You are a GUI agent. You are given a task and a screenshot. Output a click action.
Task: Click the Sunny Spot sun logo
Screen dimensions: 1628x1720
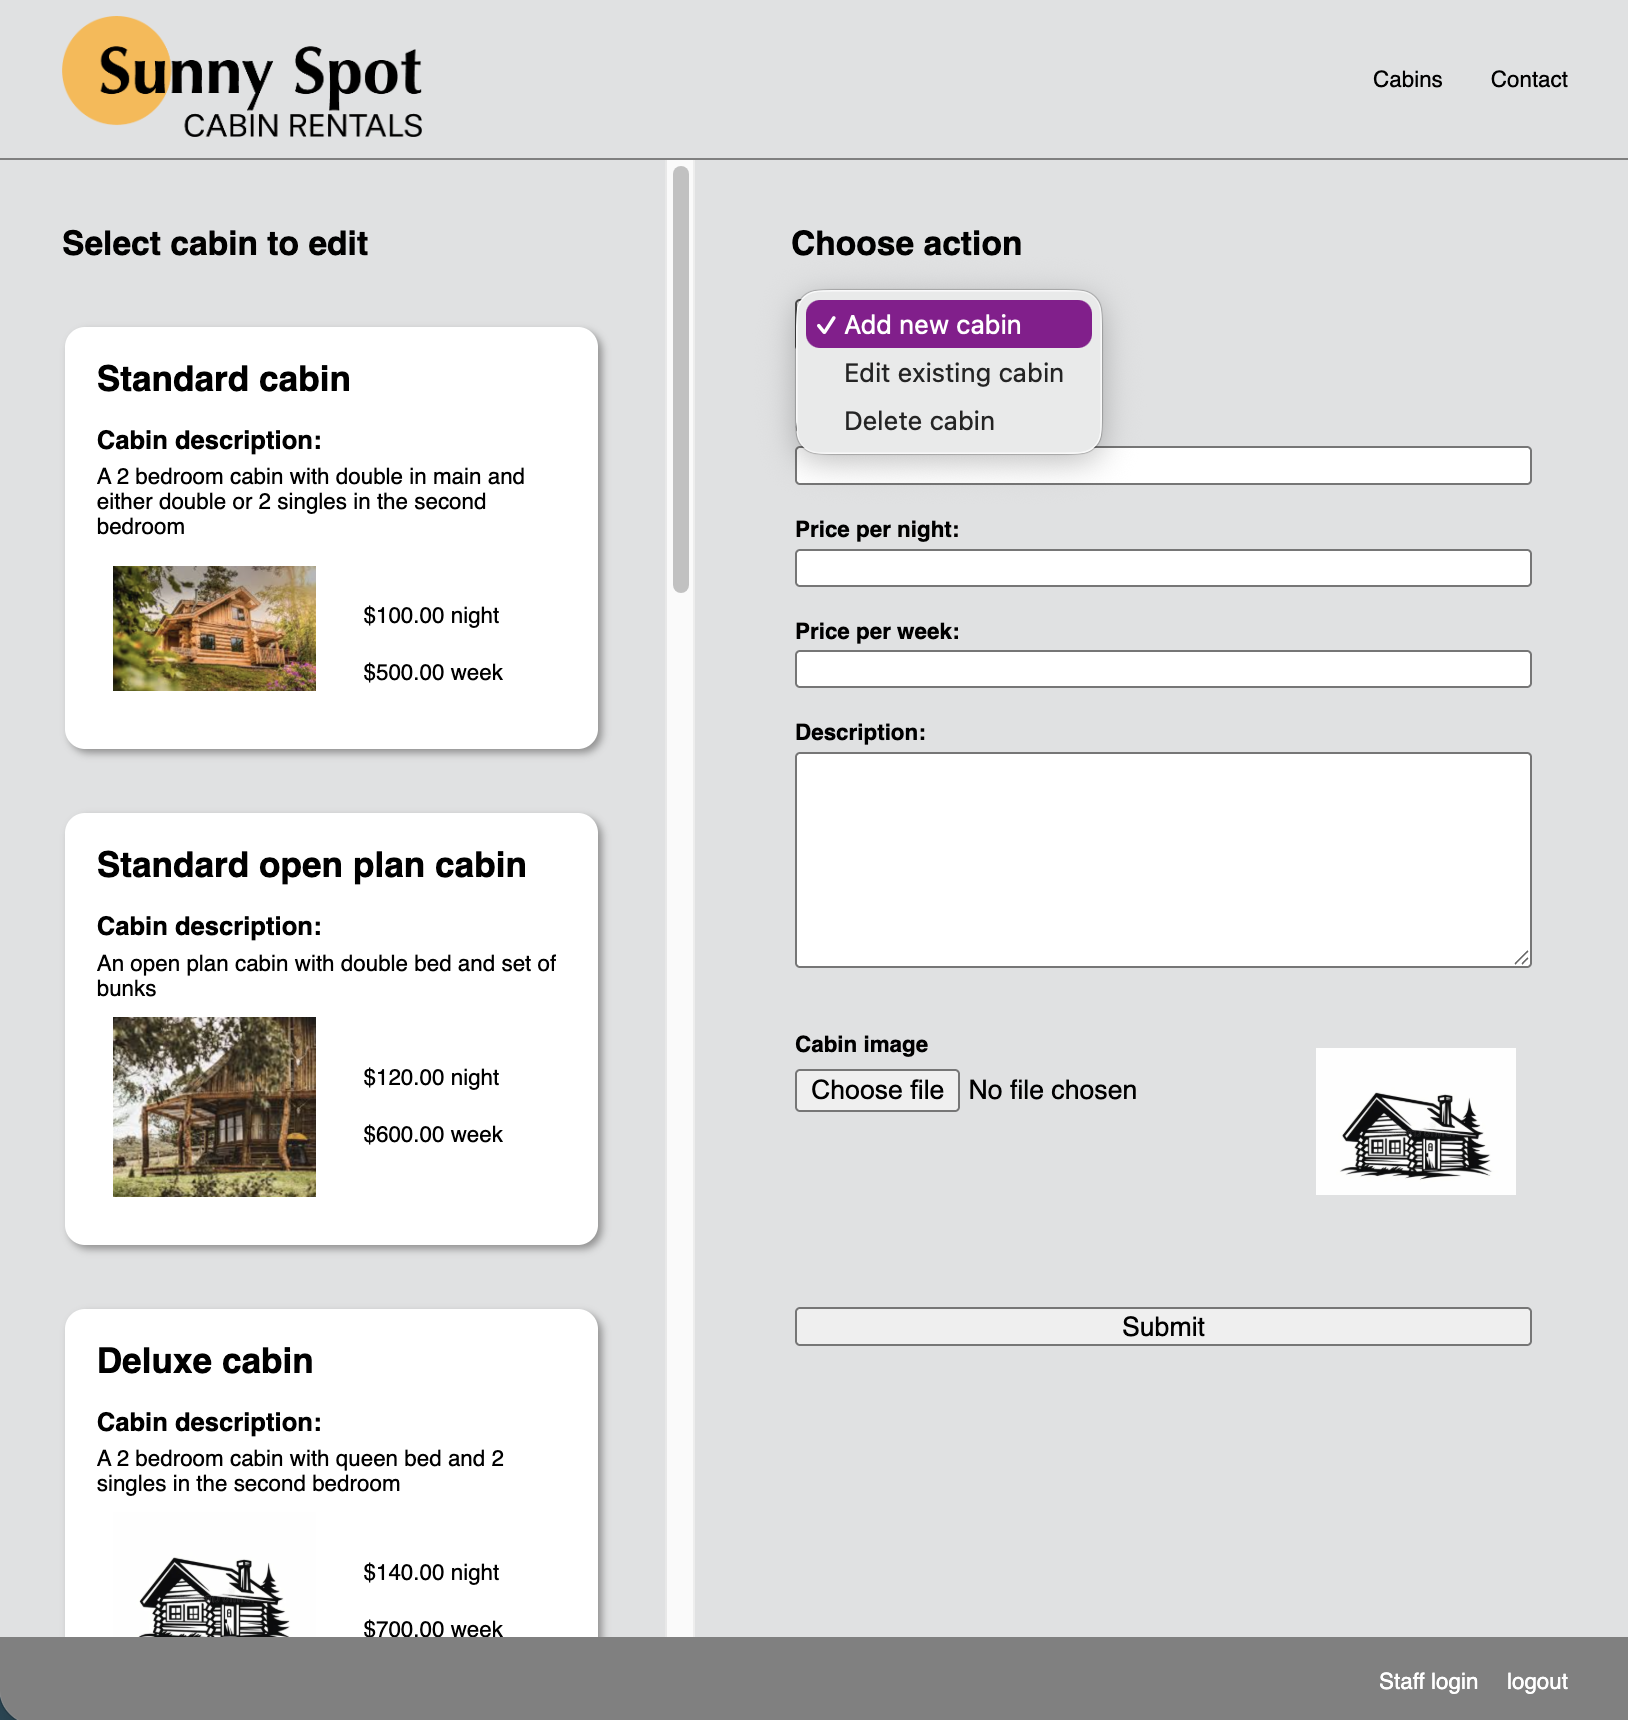click(115, 70)
